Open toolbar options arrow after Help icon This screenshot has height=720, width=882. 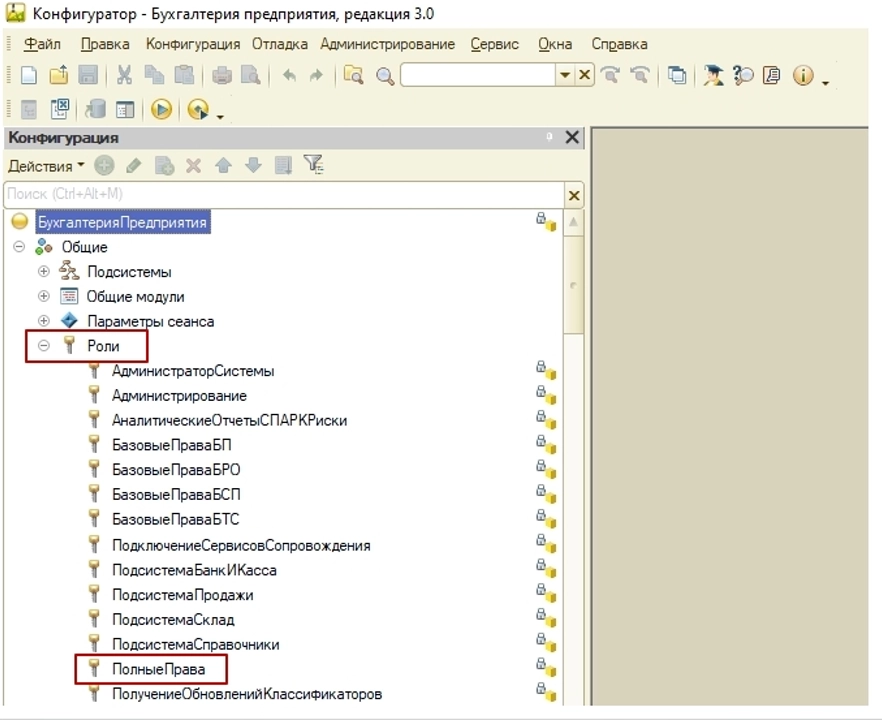click(825, 83)
